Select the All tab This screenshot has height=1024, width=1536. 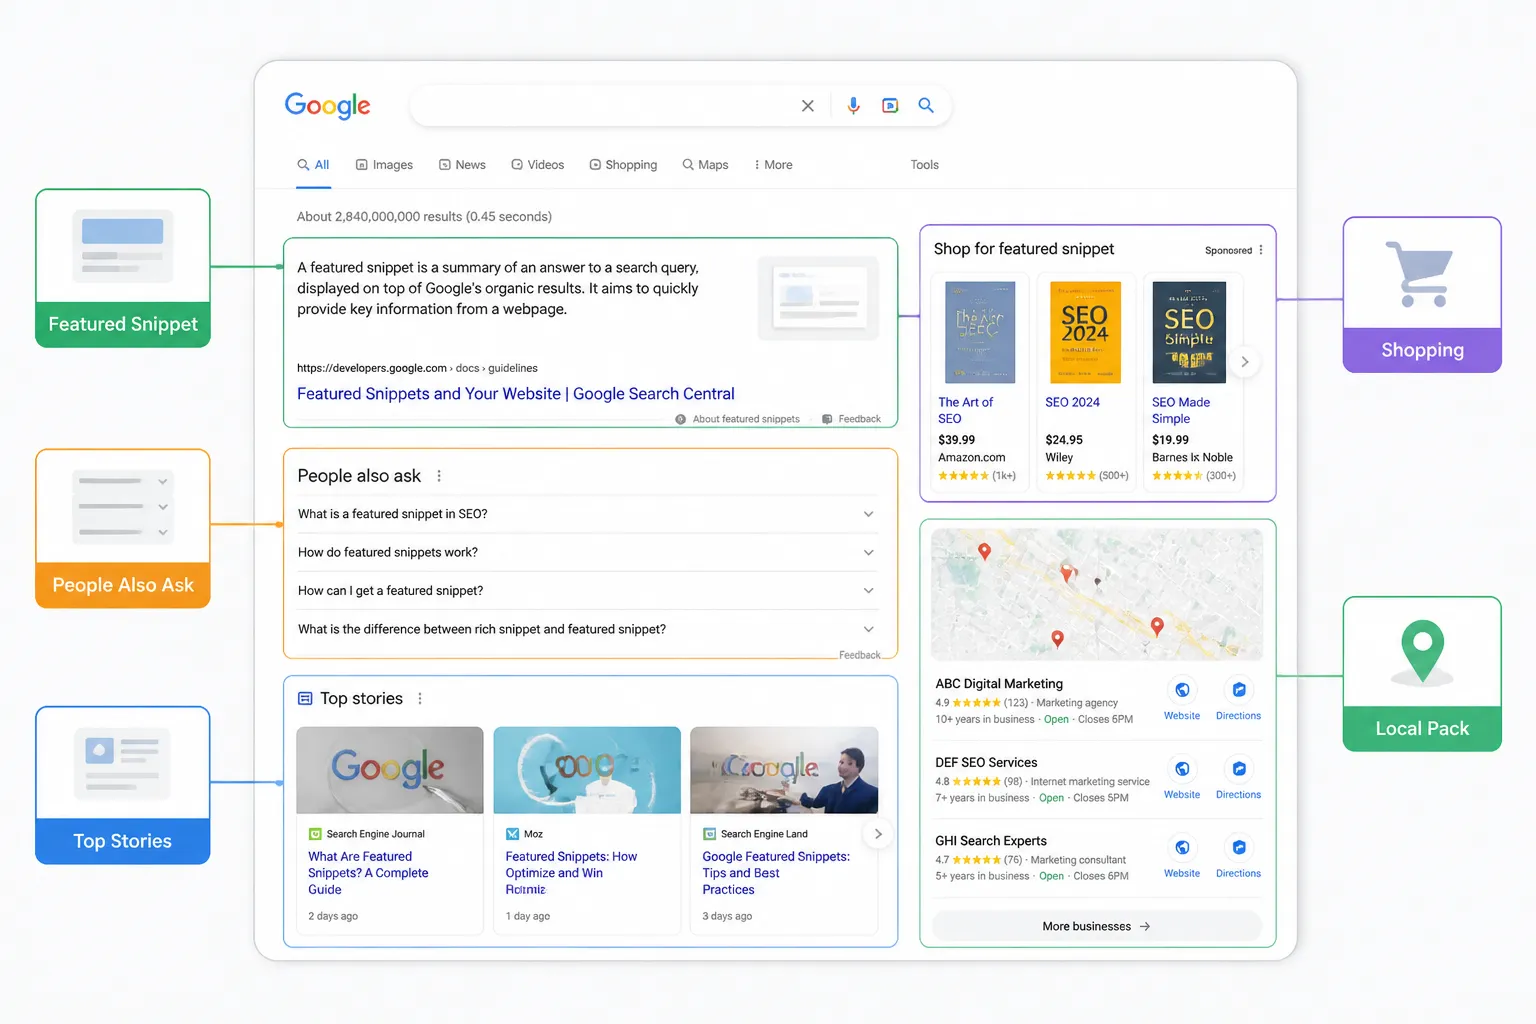click(313, 165)
